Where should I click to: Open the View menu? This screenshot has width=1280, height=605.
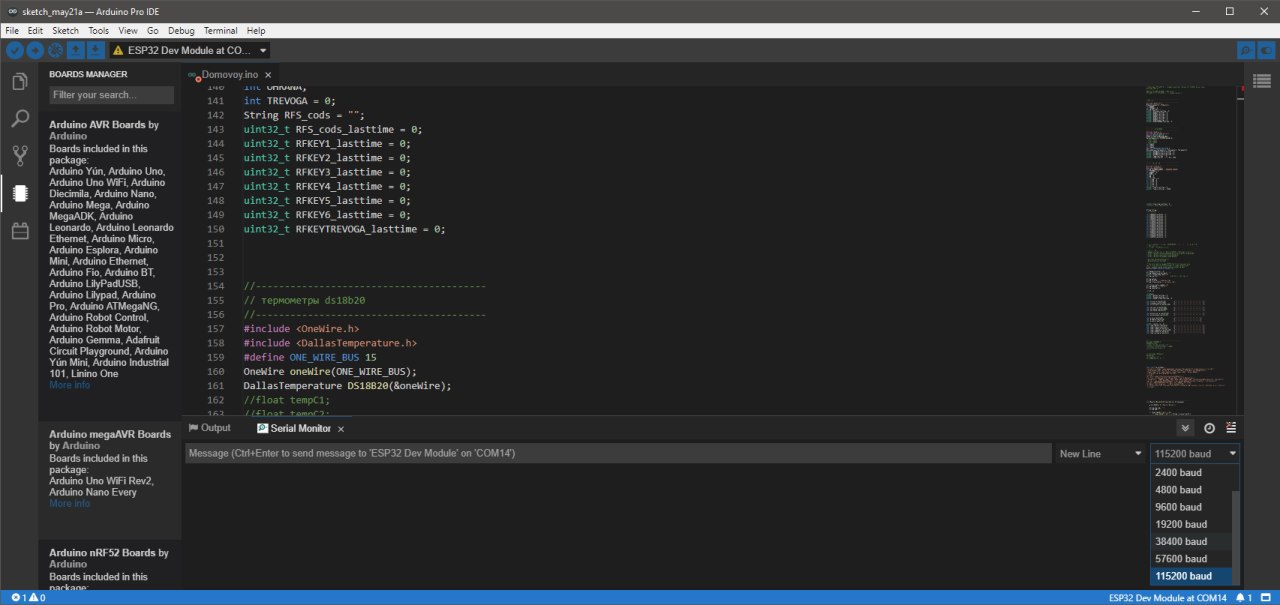click(128, 31)
